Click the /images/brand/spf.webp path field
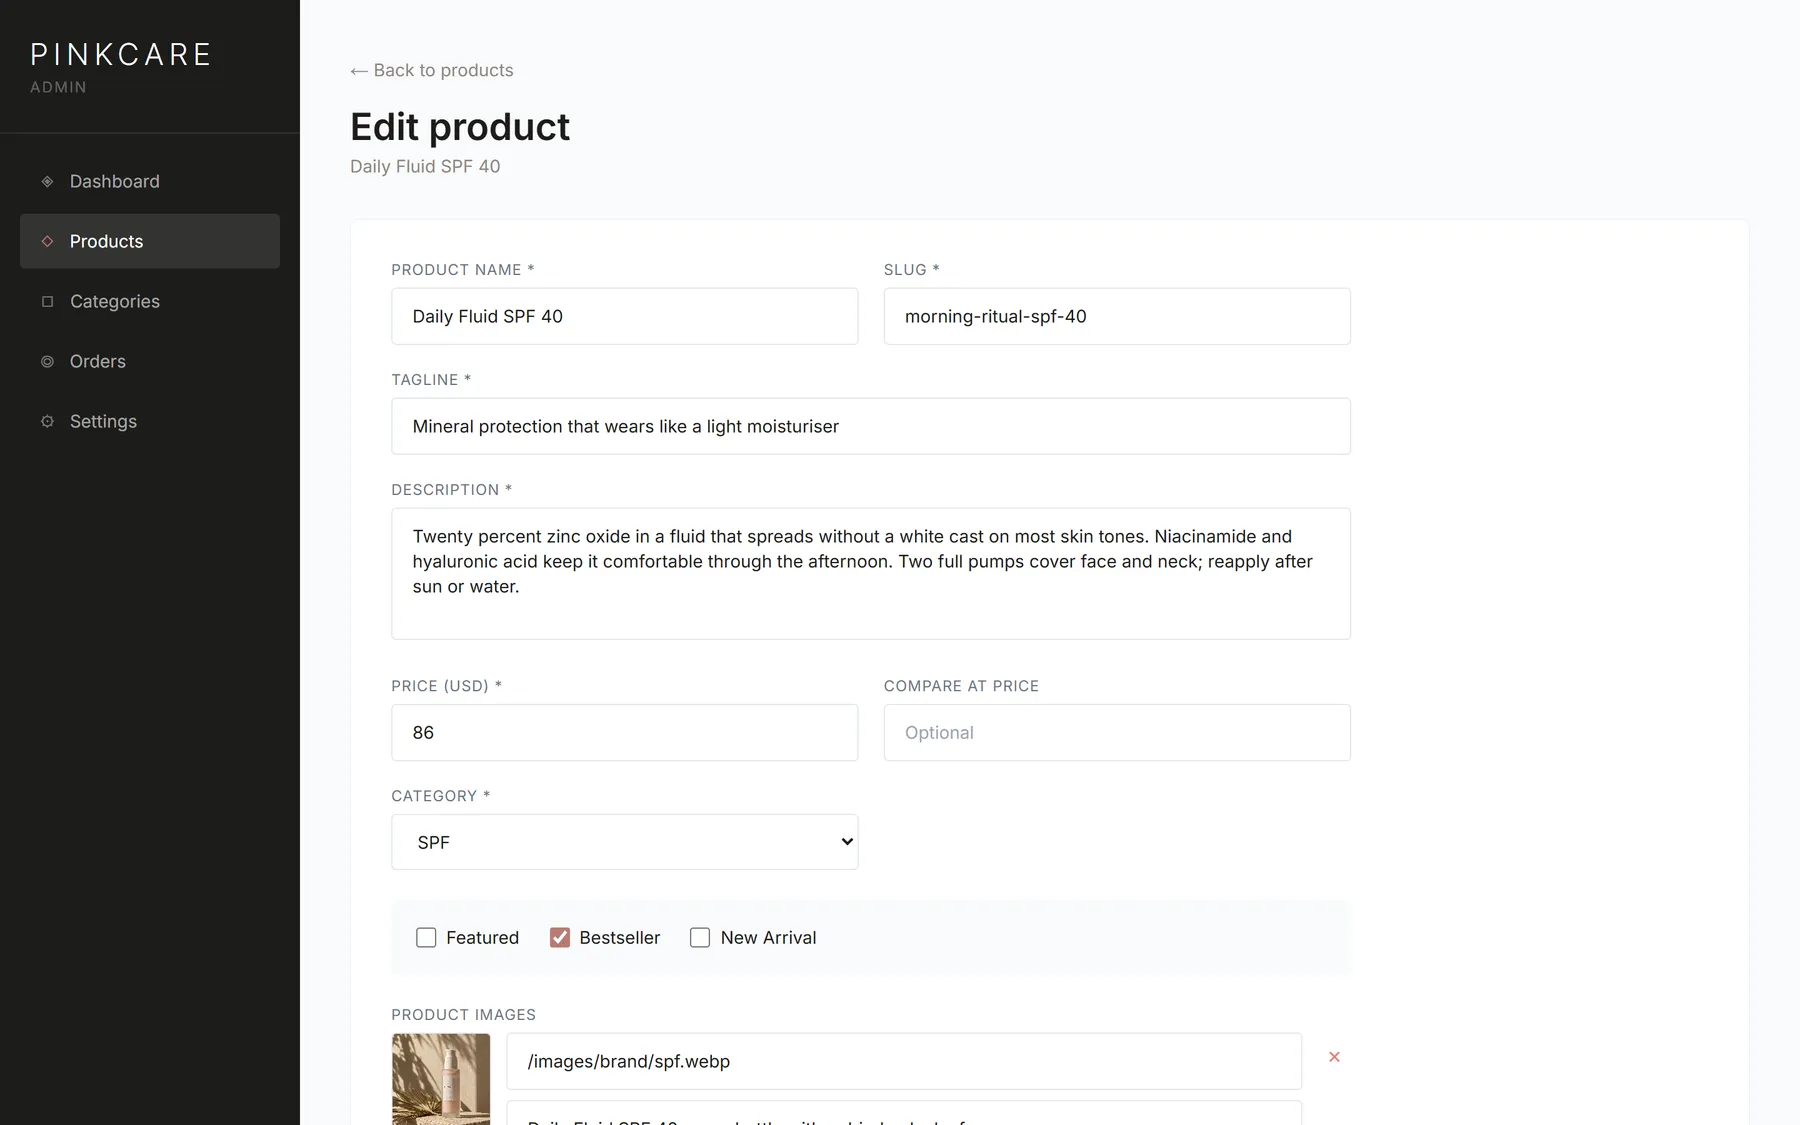The width and height of the screenshot is (1800, 1125). point(904,1061)
